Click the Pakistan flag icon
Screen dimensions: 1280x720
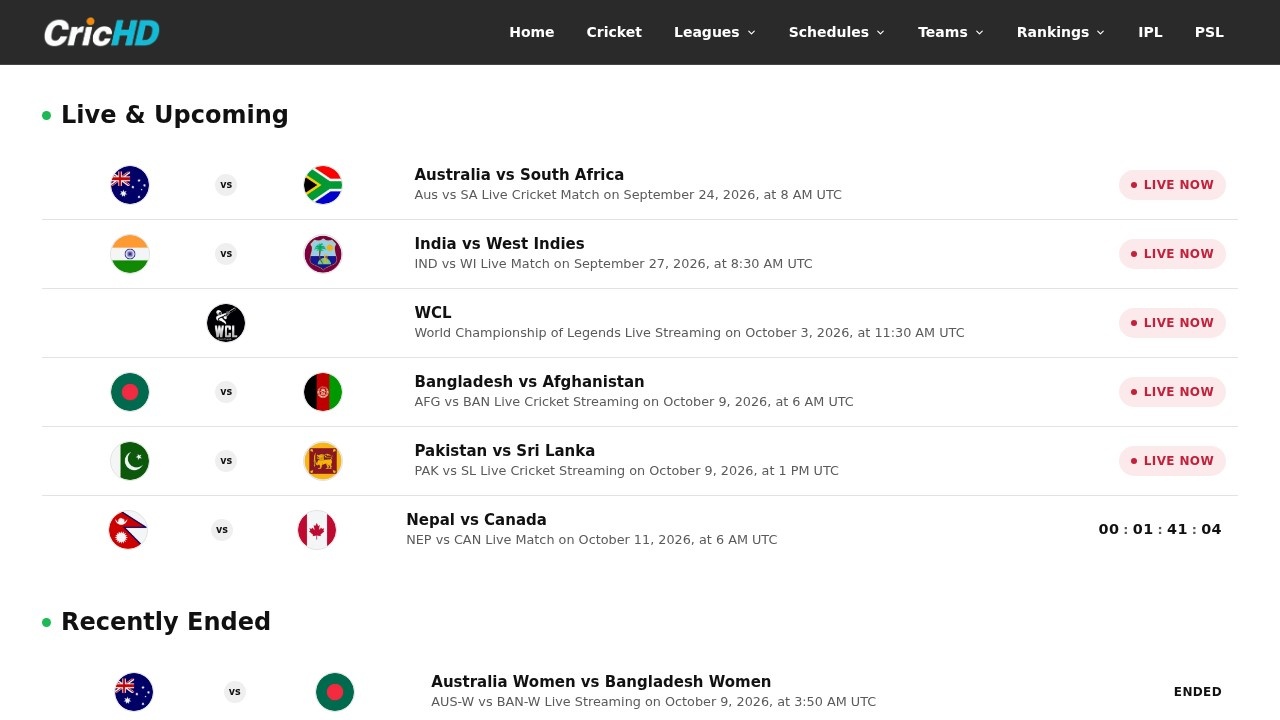tap(130, 461)
